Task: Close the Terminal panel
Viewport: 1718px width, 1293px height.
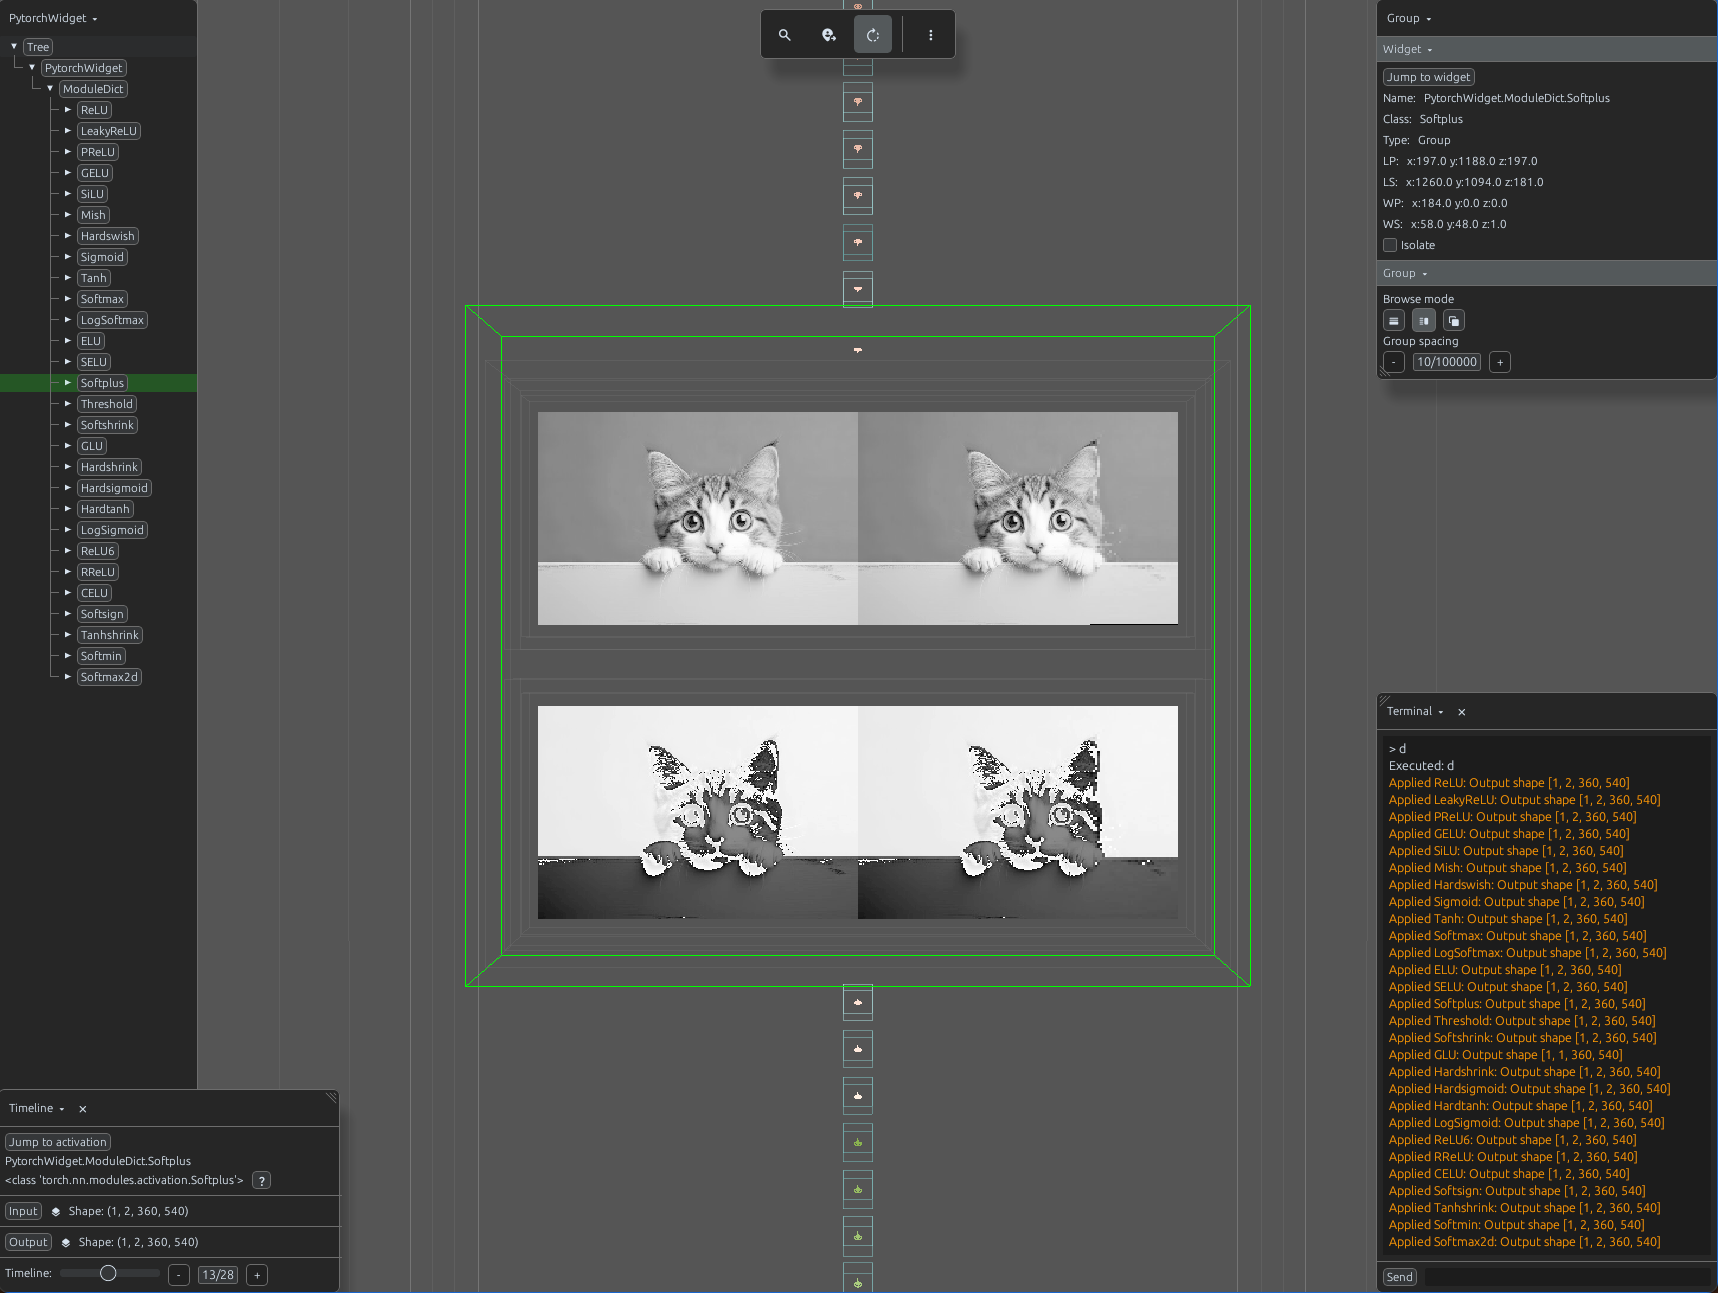Action: pos(1462,712)
